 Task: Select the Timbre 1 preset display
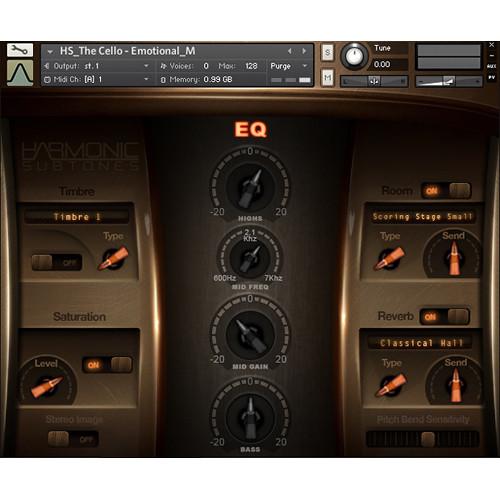point(77,217)
